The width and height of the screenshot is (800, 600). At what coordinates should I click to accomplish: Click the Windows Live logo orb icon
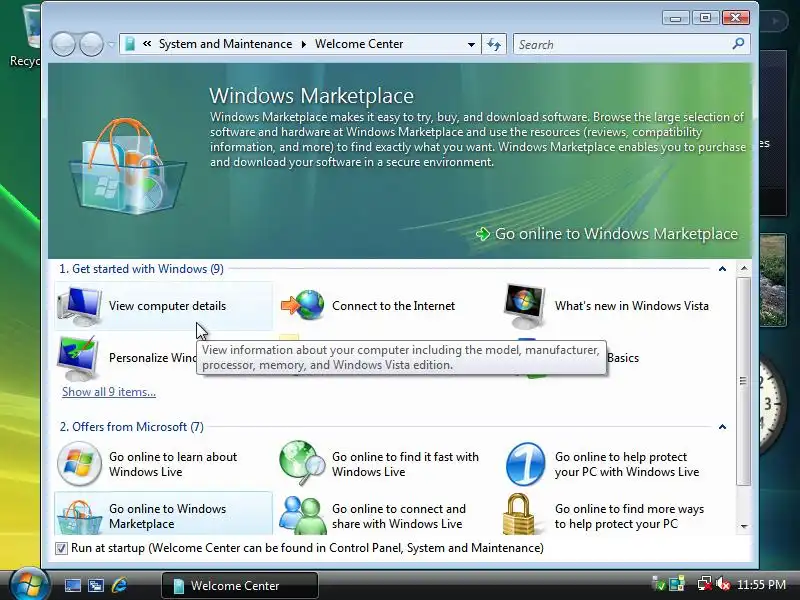(79, 464)
